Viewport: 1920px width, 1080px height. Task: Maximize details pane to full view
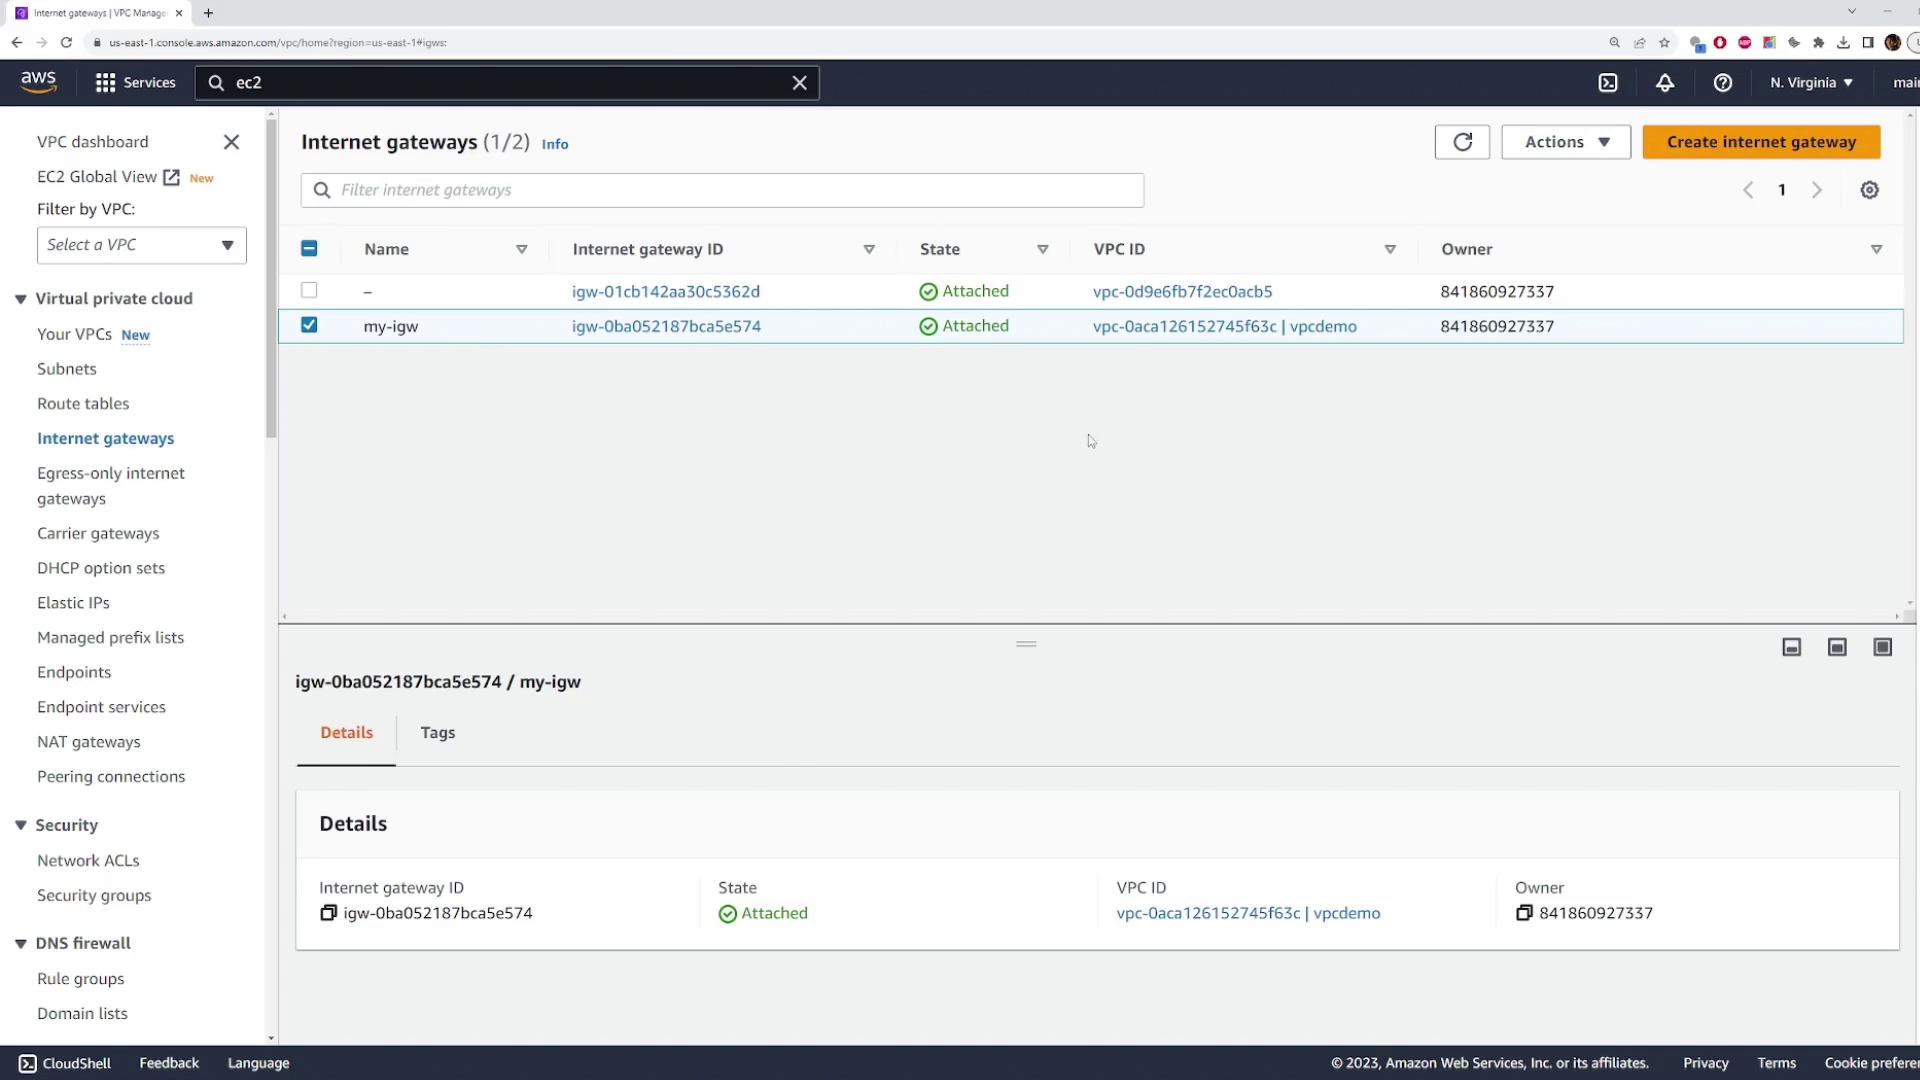pos(1882,647)
